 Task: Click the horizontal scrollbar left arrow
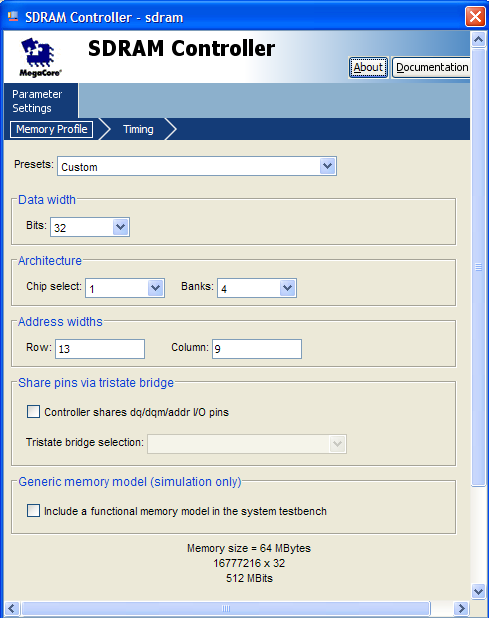pyautogui.click(x=11, y=608)
